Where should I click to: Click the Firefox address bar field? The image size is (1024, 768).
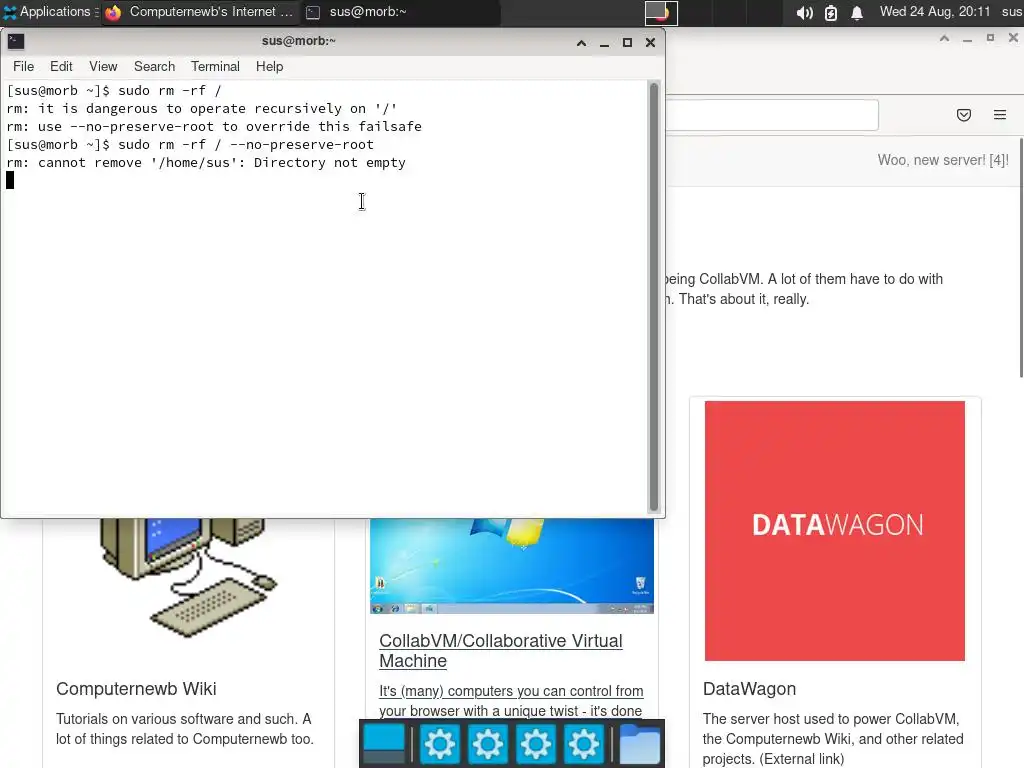772,115
